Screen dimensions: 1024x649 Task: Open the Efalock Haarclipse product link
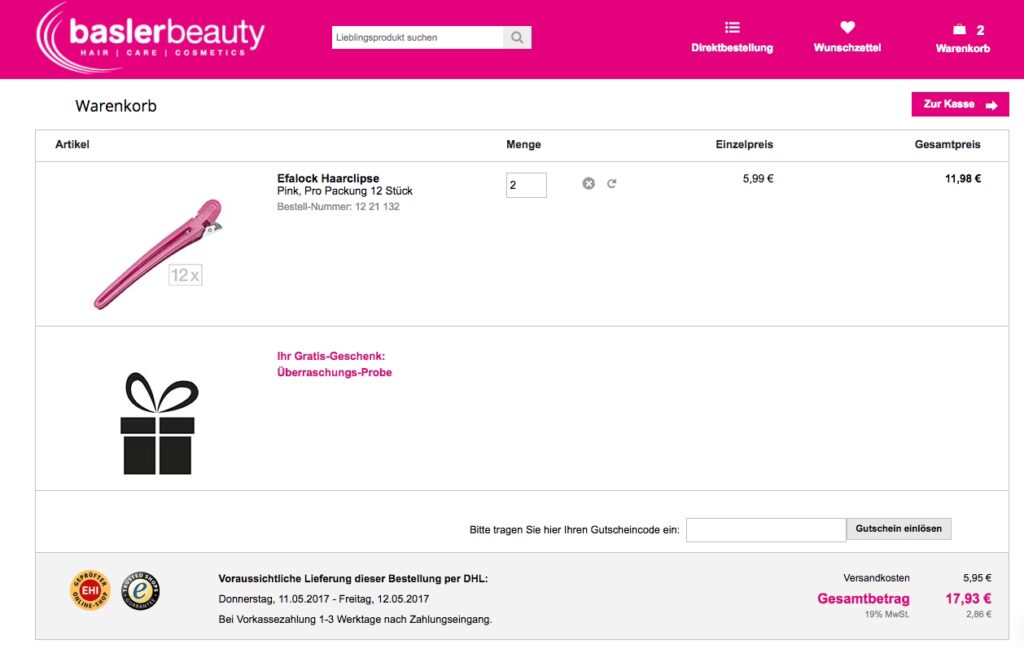coord(328,179)
